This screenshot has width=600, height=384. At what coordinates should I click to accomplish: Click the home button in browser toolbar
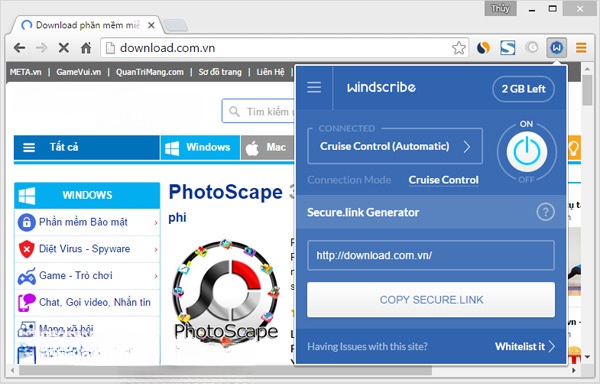point(86,48)
